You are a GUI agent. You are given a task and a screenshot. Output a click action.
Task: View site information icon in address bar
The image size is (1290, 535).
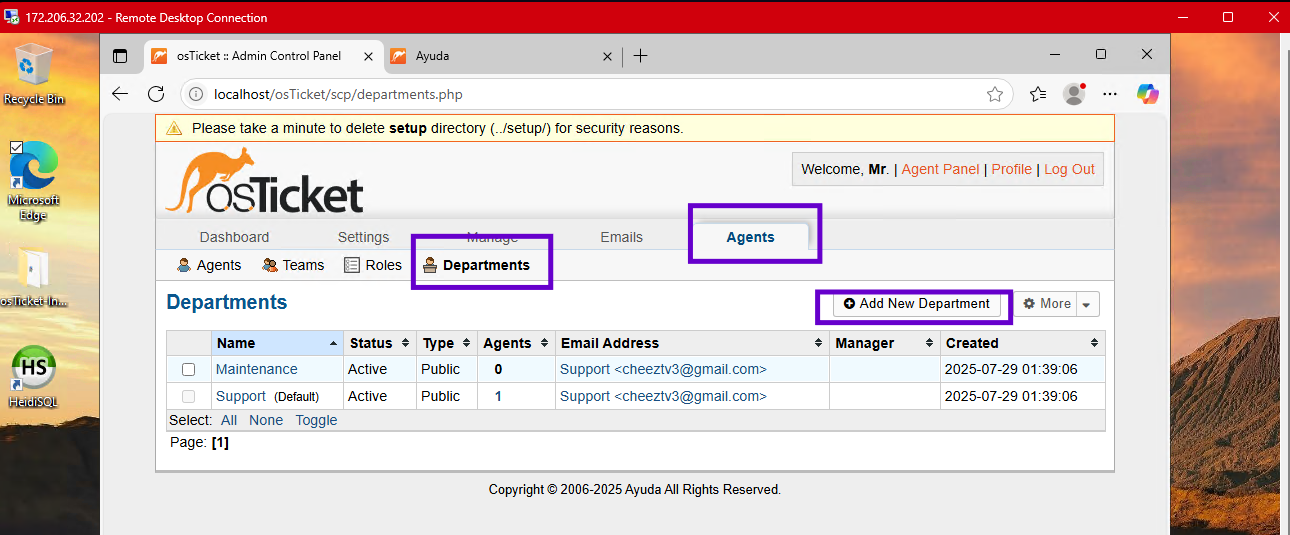click(197, 94)
